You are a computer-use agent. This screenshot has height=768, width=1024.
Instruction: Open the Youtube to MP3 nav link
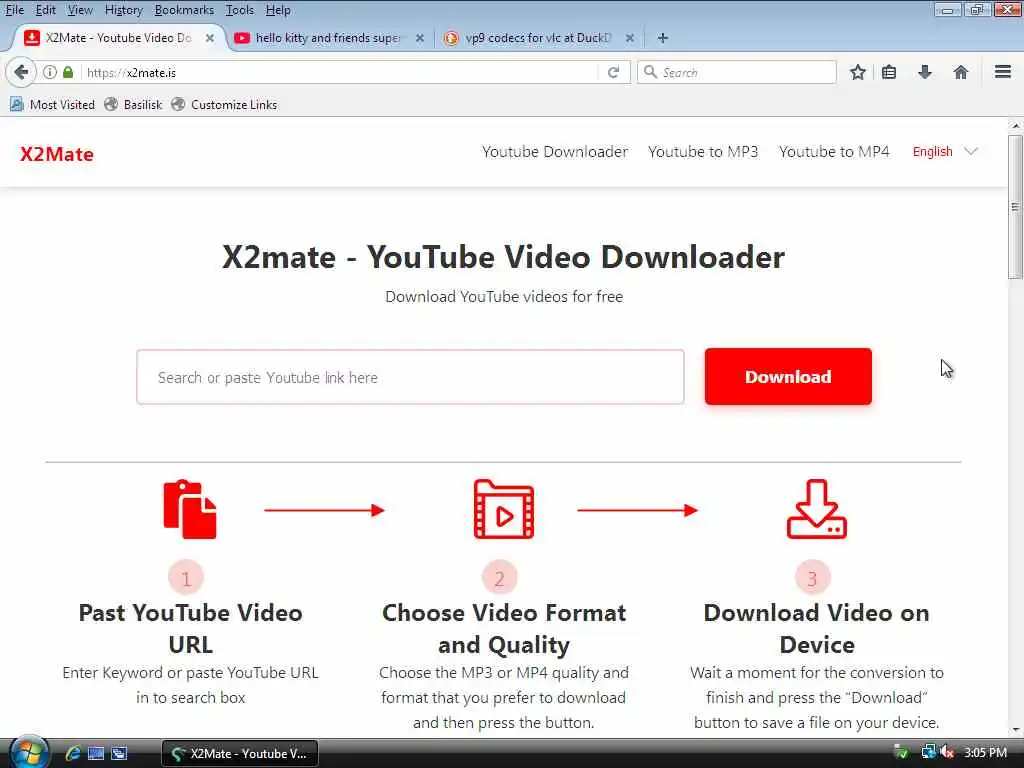(x=703, y=152)
